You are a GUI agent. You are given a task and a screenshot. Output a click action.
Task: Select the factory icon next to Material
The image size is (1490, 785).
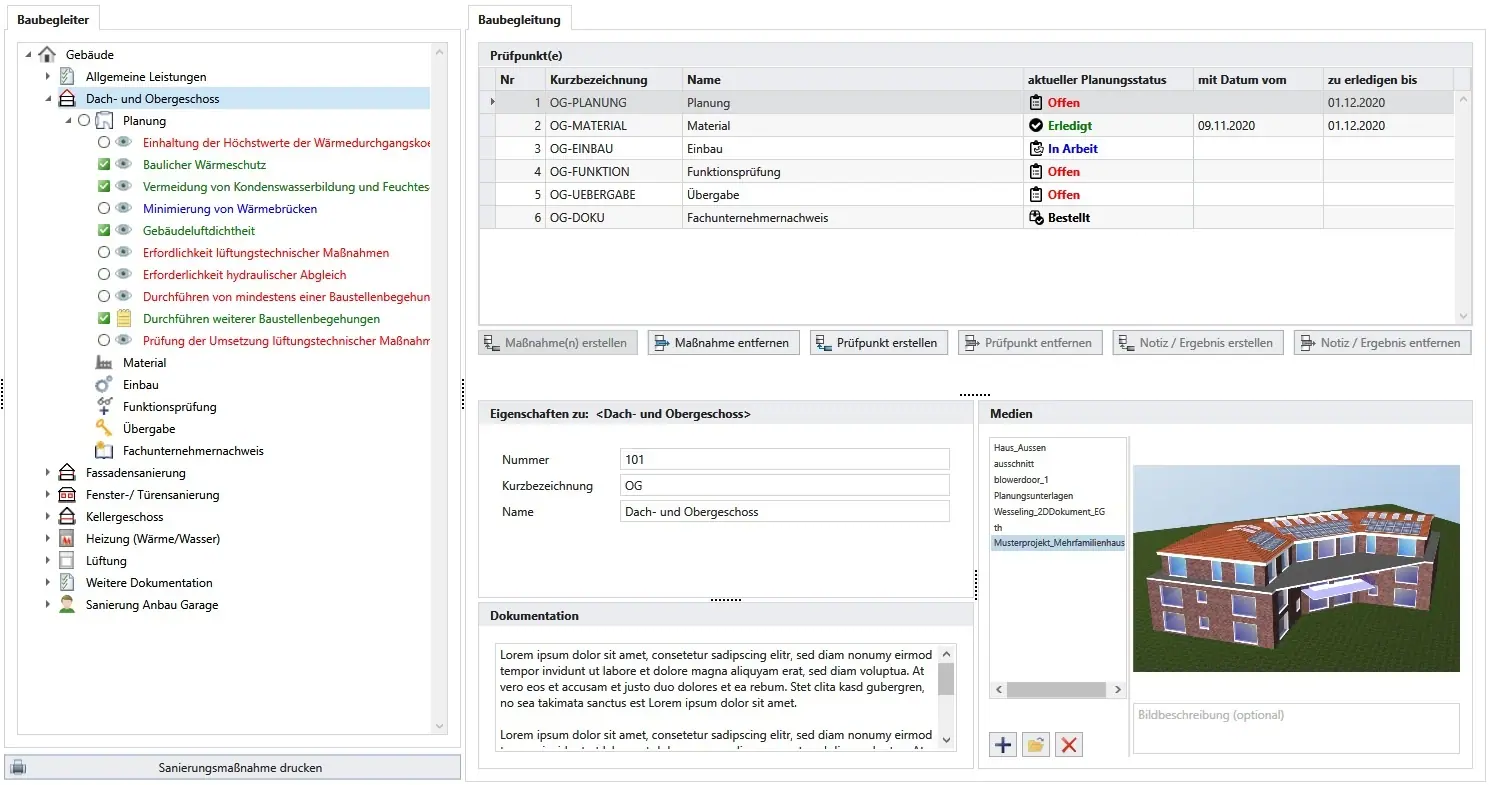click(104, 363)
